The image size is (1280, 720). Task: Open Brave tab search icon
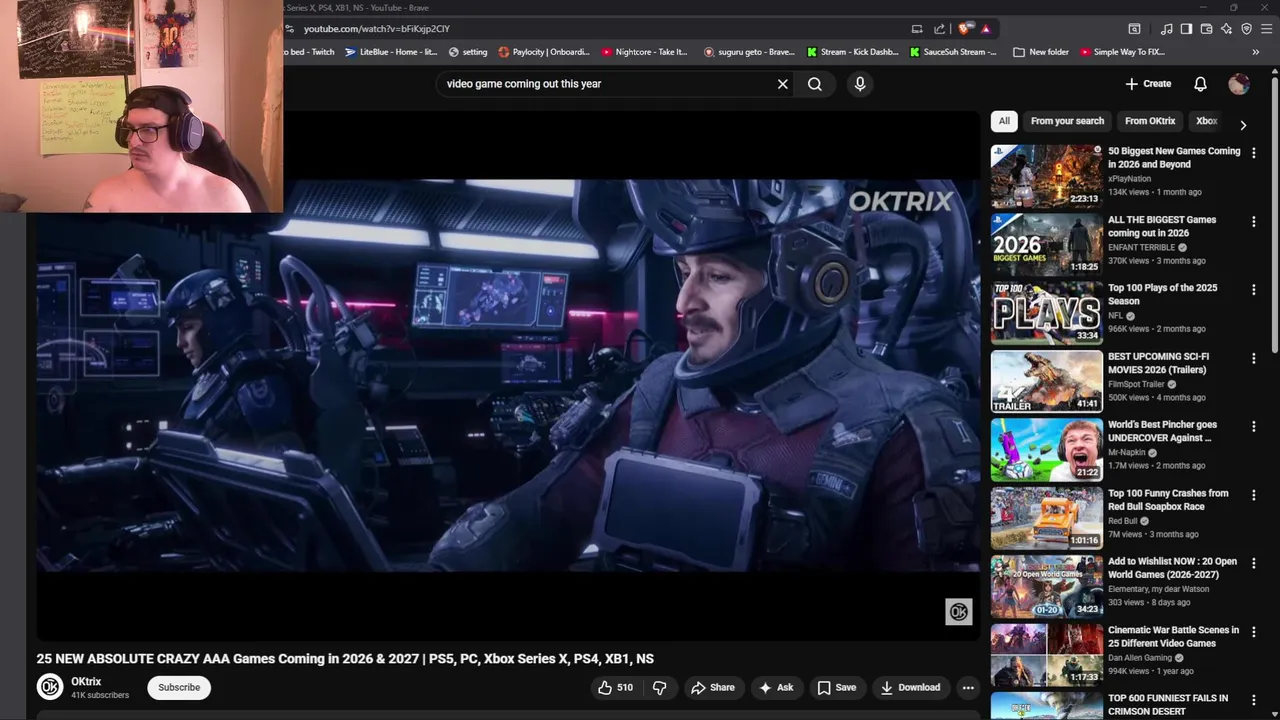coord(1135,29)
